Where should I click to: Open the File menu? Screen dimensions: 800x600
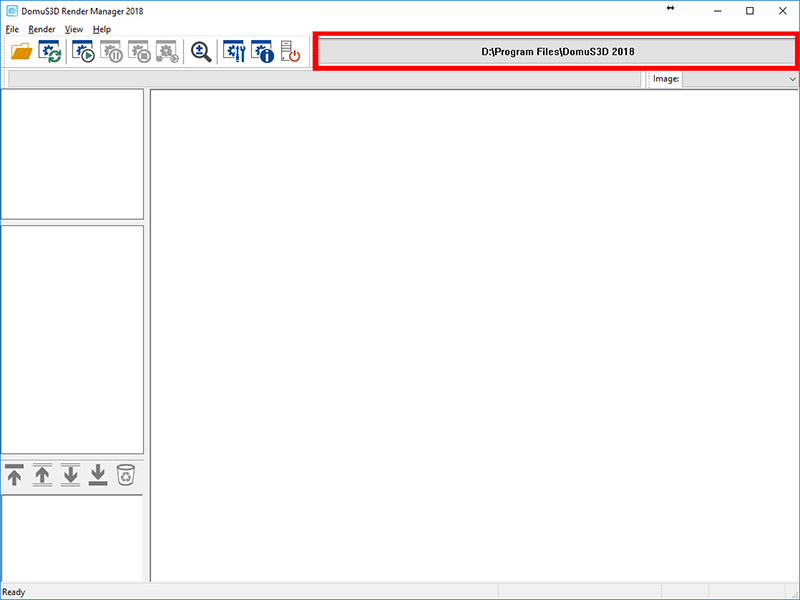pyautogui.click(x=12, y=30)
